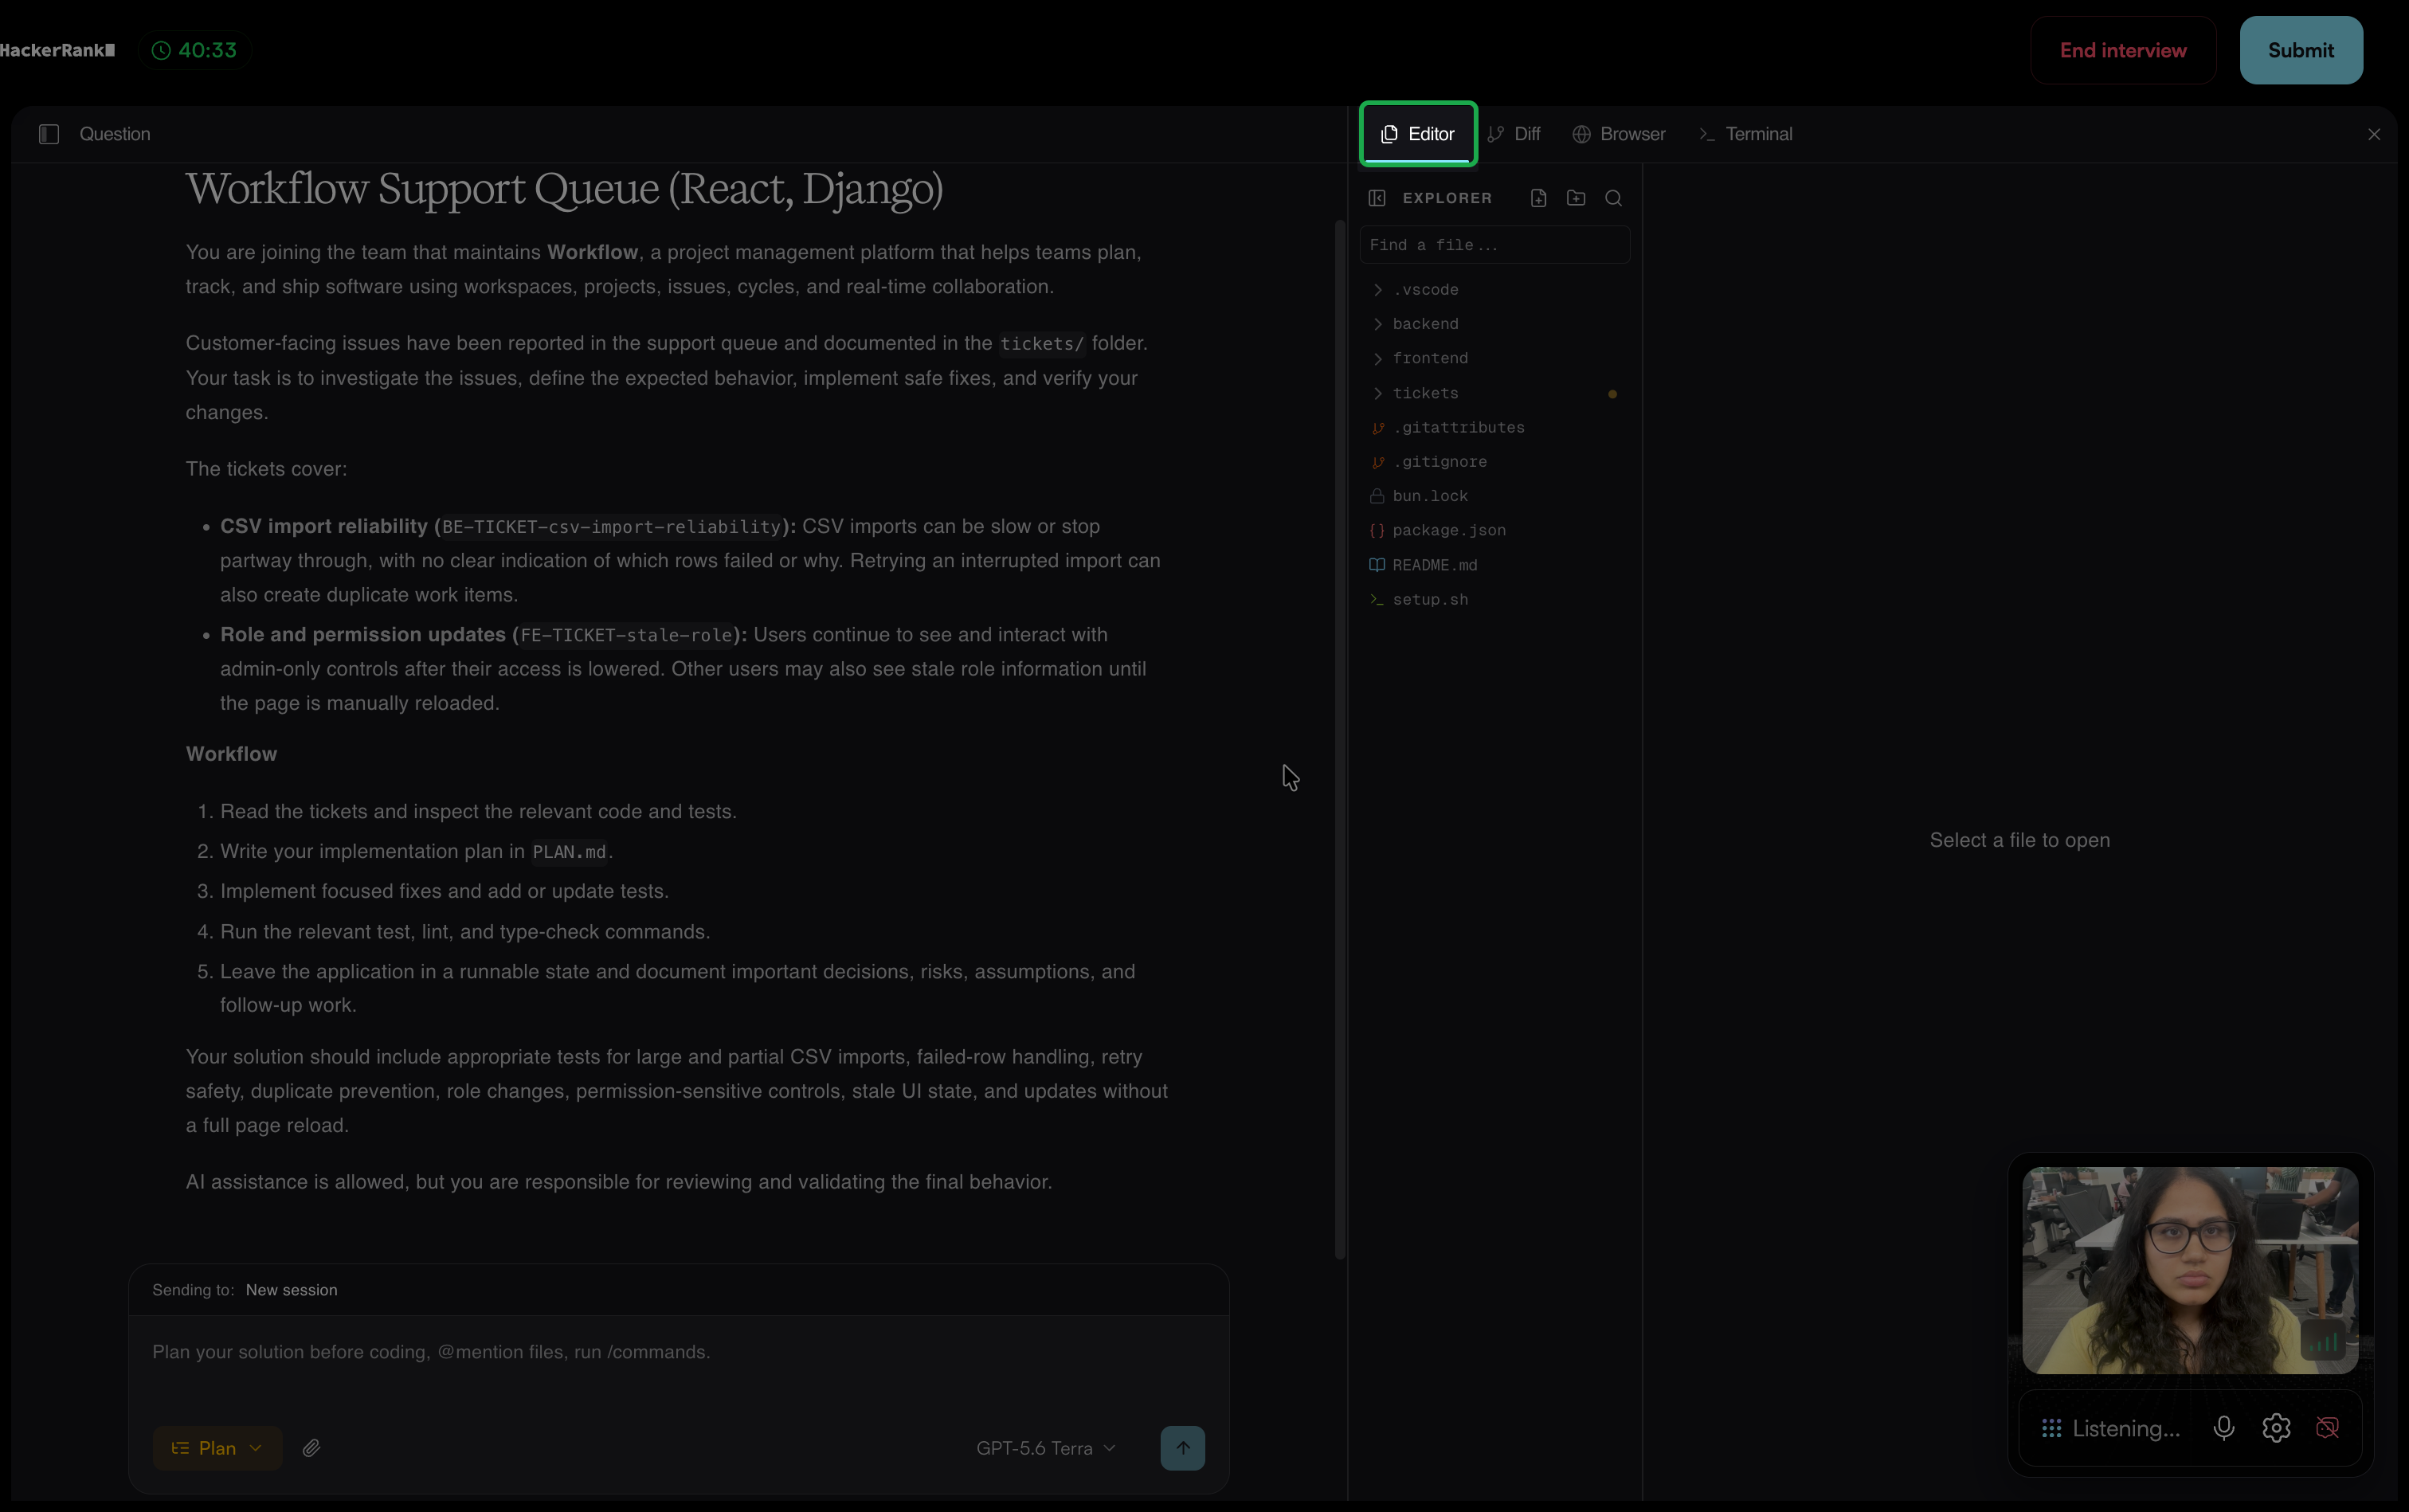Click the timer clock icon

click(x=161, y=50)
